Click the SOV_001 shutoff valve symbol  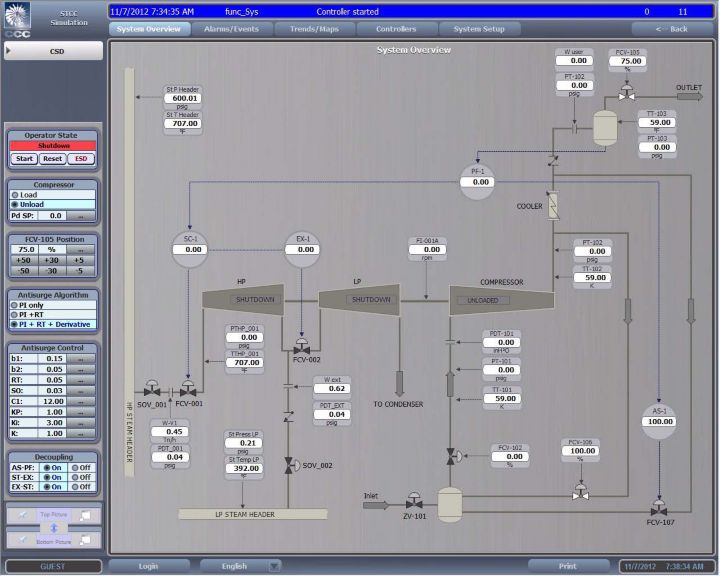(152, 389)
